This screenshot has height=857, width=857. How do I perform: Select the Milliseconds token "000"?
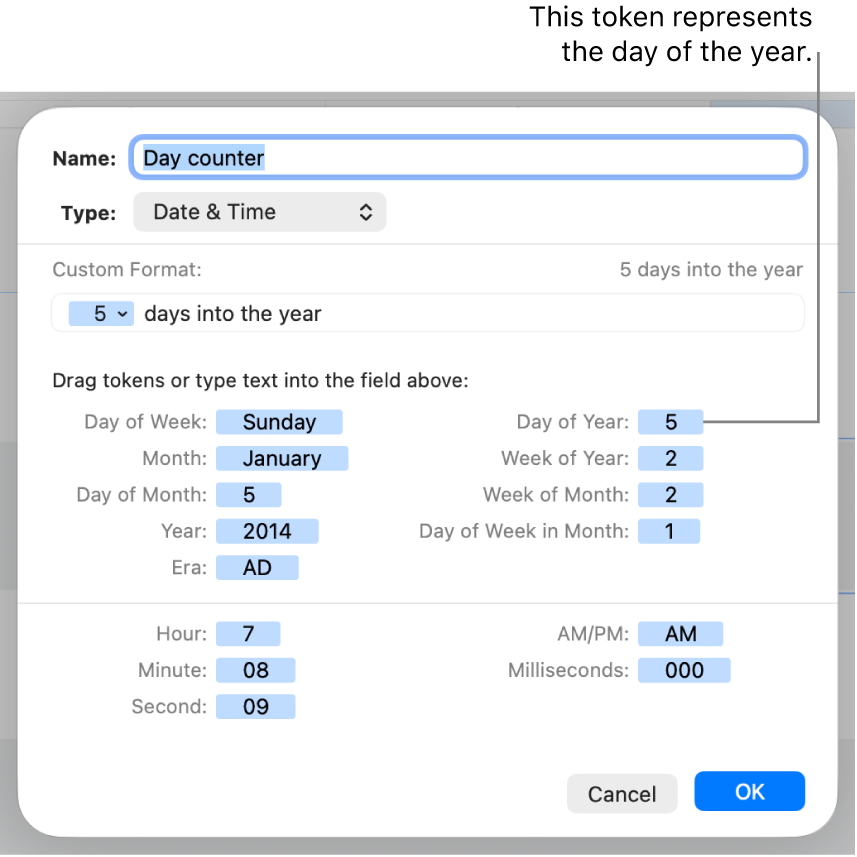coord(684,670)
